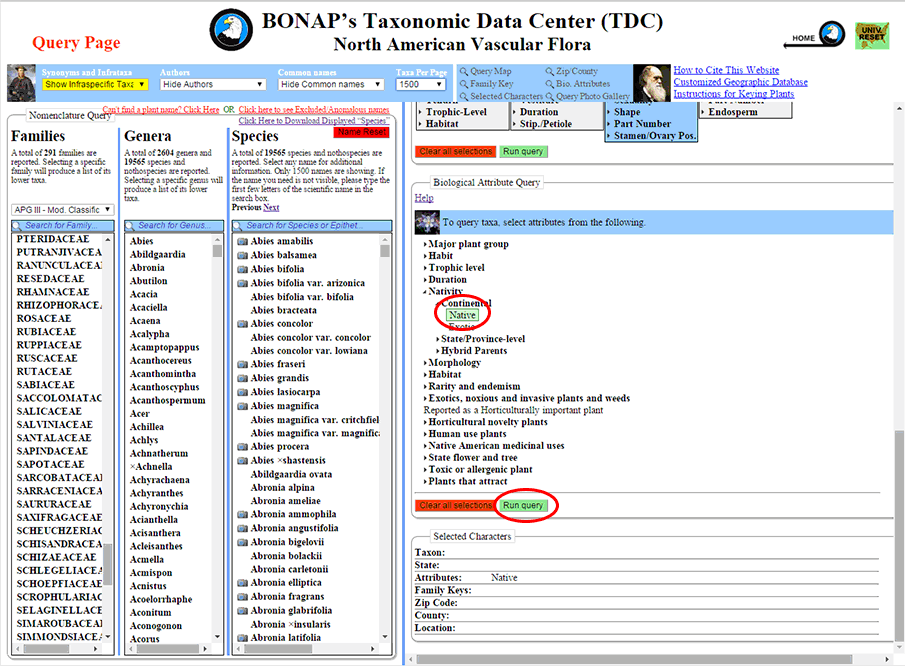The height and width of the screenshot is (666, 905).
Task: Click the Run query button
Action: click(x=525, y=506)
